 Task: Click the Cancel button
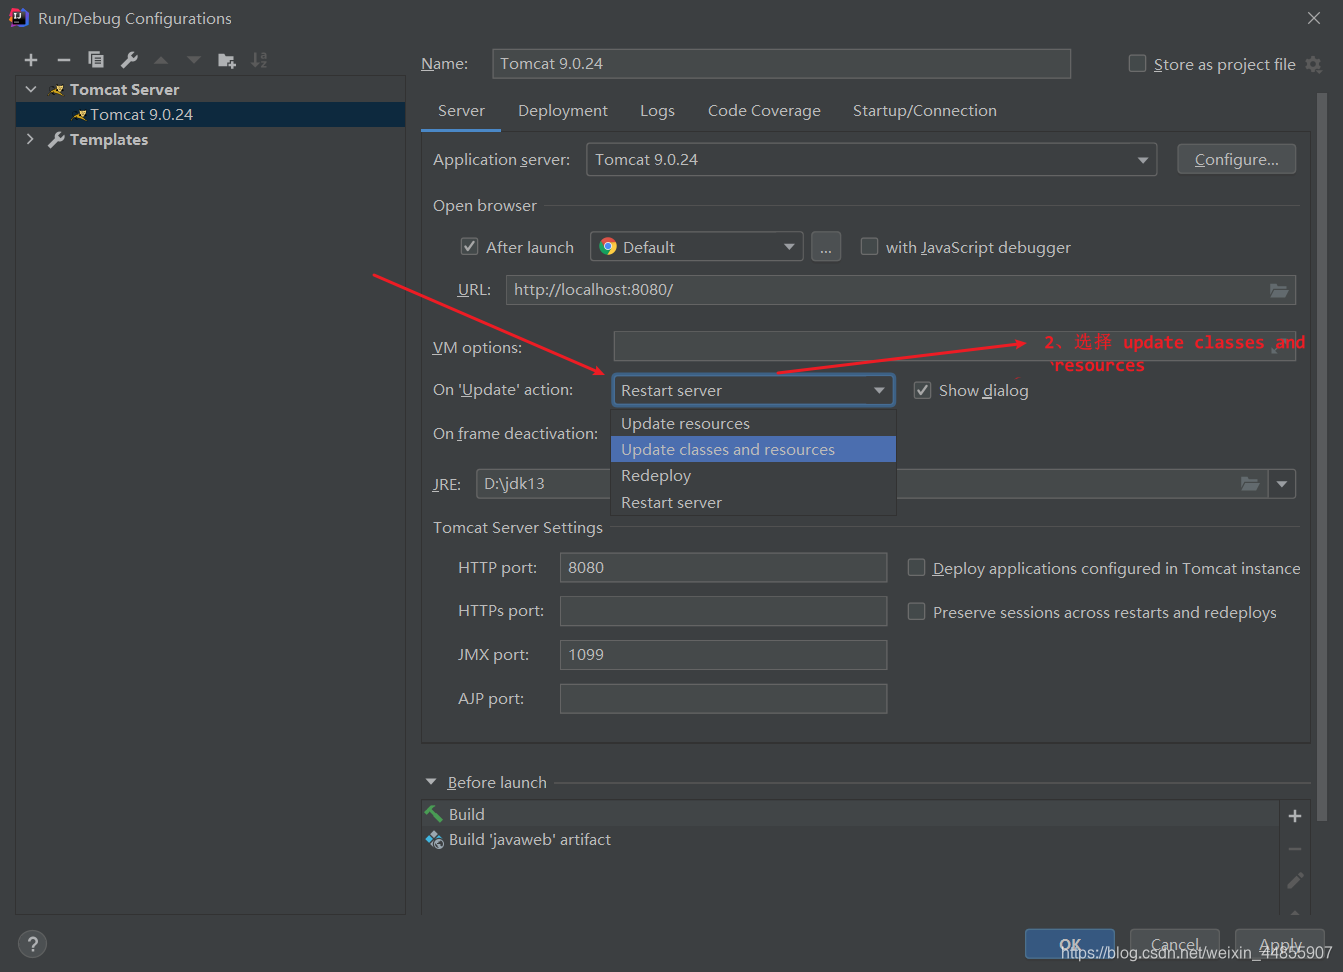tap(1175, 944)
